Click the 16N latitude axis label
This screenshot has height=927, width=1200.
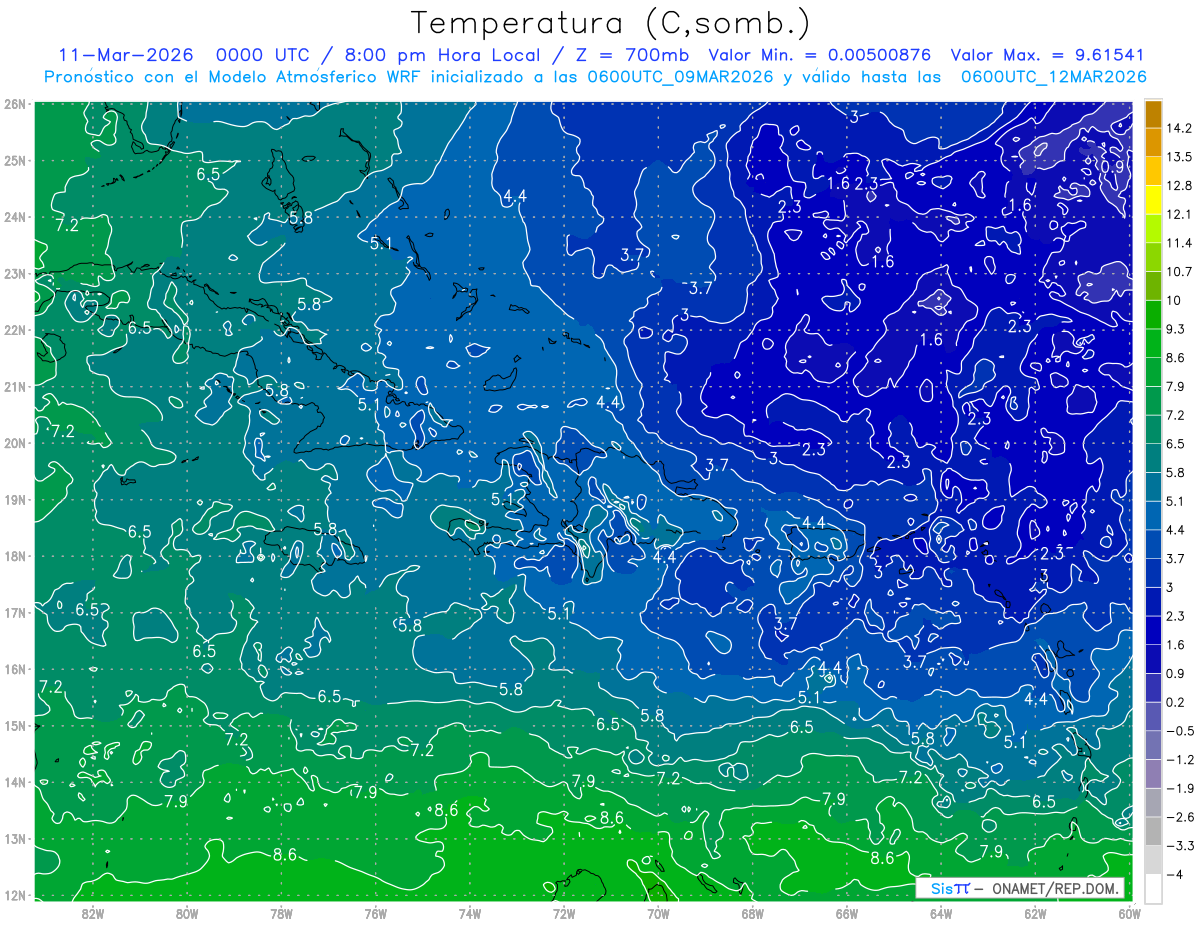click(14, 670)
